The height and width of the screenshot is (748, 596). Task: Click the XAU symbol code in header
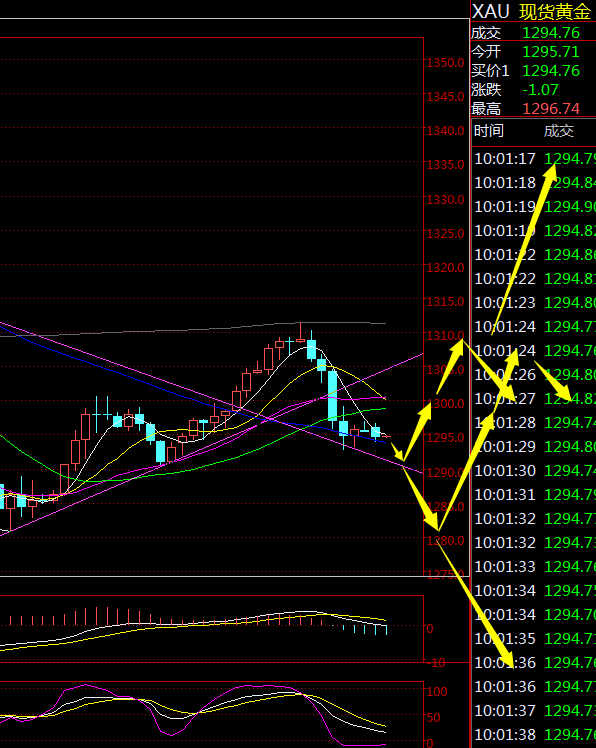(491, 11)
